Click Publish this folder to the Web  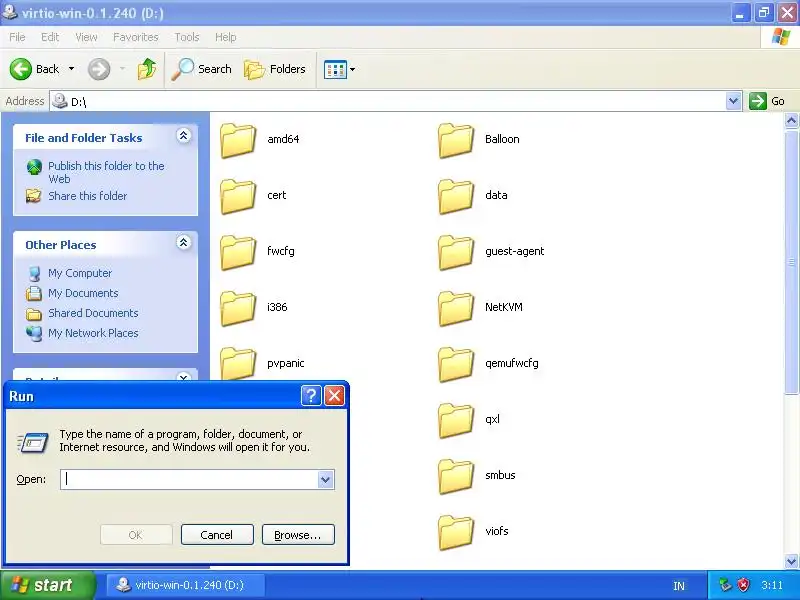tap(106, 172)
